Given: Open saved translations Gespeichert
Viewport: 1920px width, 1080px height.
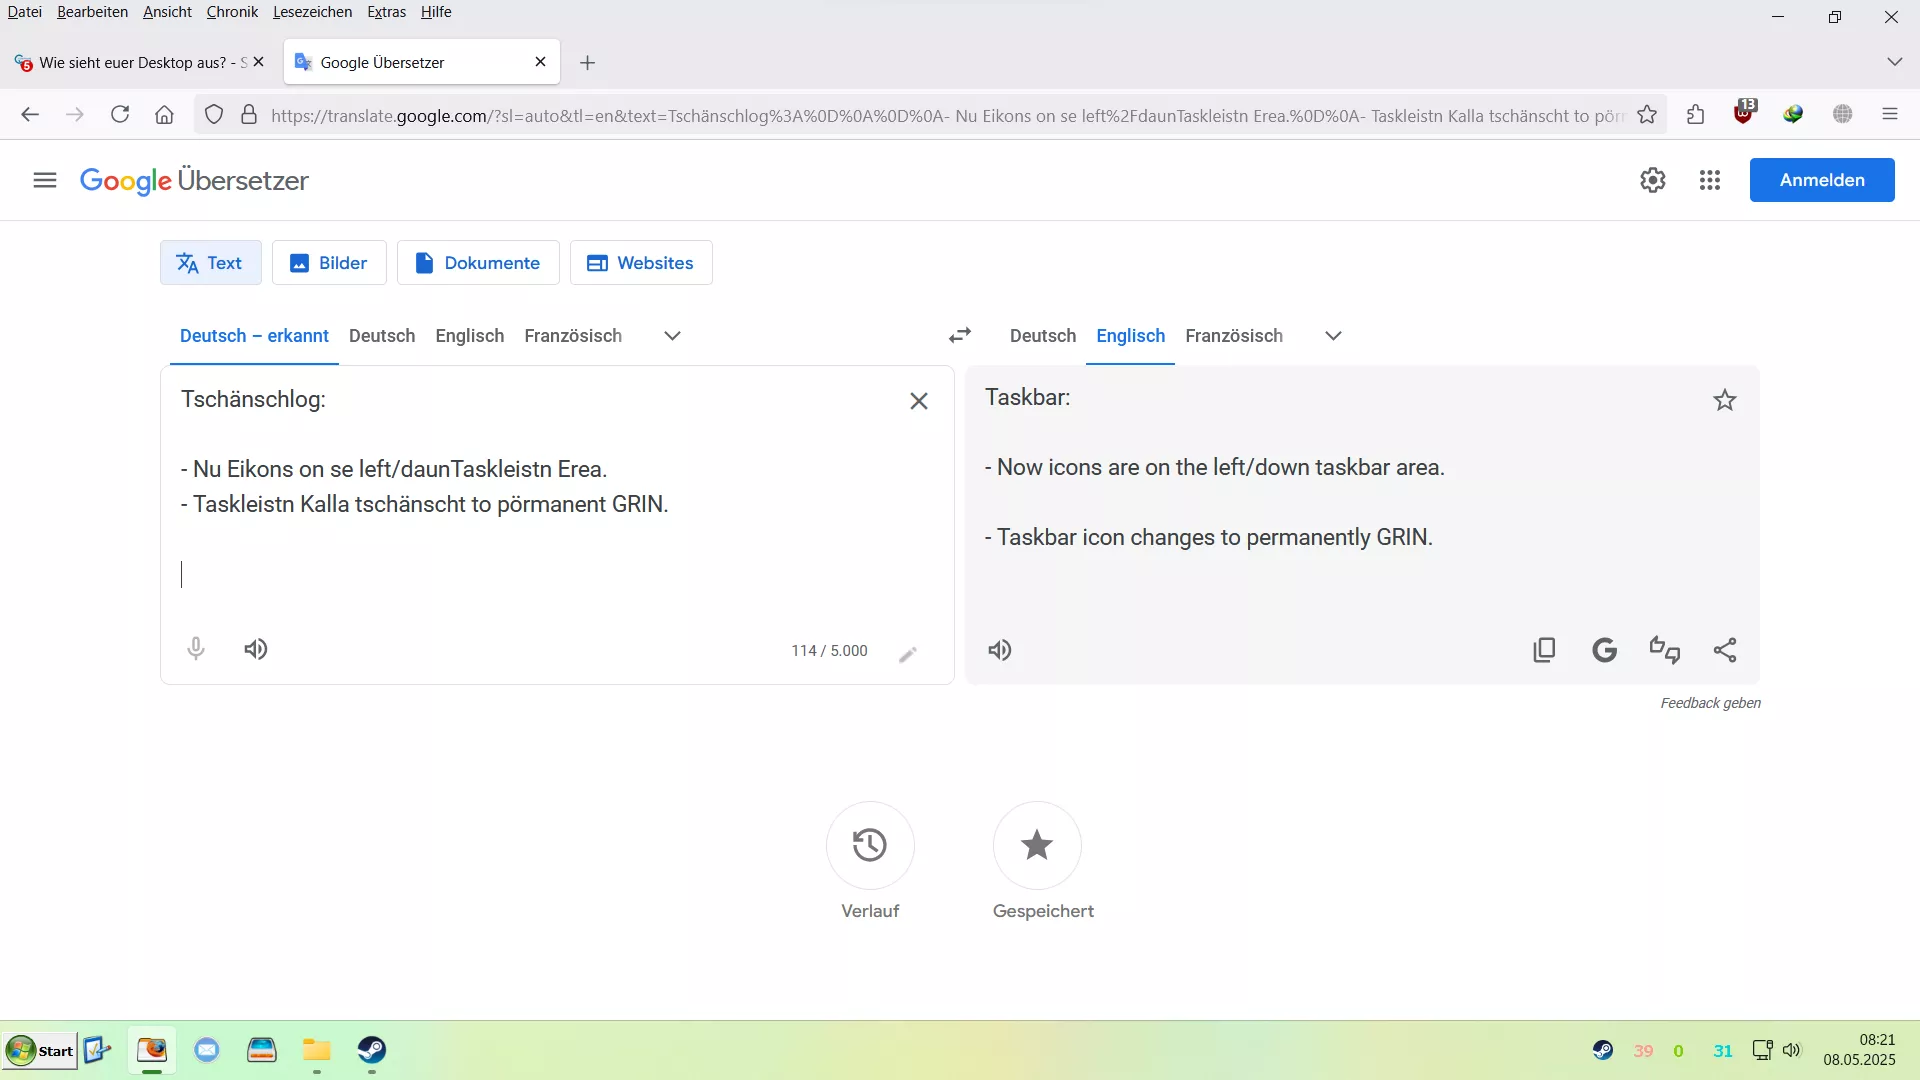Looking at the screenshot, I should [1037, 845].
